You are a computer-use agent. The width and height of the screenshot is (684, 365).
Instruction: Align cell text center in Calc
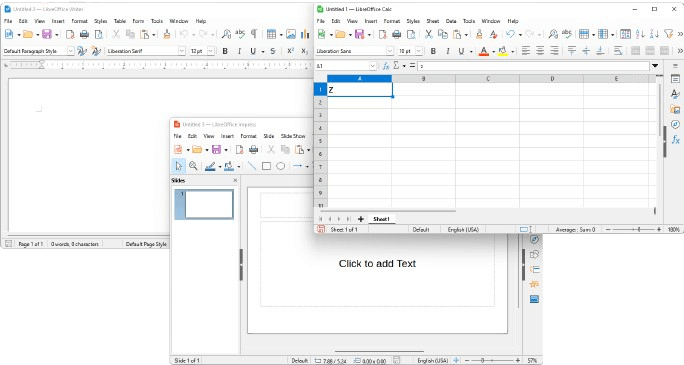pyautogui.click(x=540, y=51)
